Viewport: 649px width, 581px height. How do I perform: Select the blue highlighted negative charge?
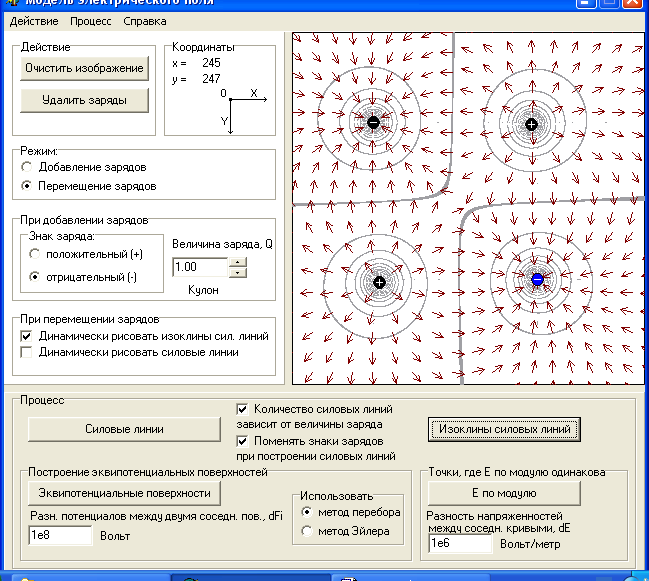pyautogui.click(x=537, y=279)
